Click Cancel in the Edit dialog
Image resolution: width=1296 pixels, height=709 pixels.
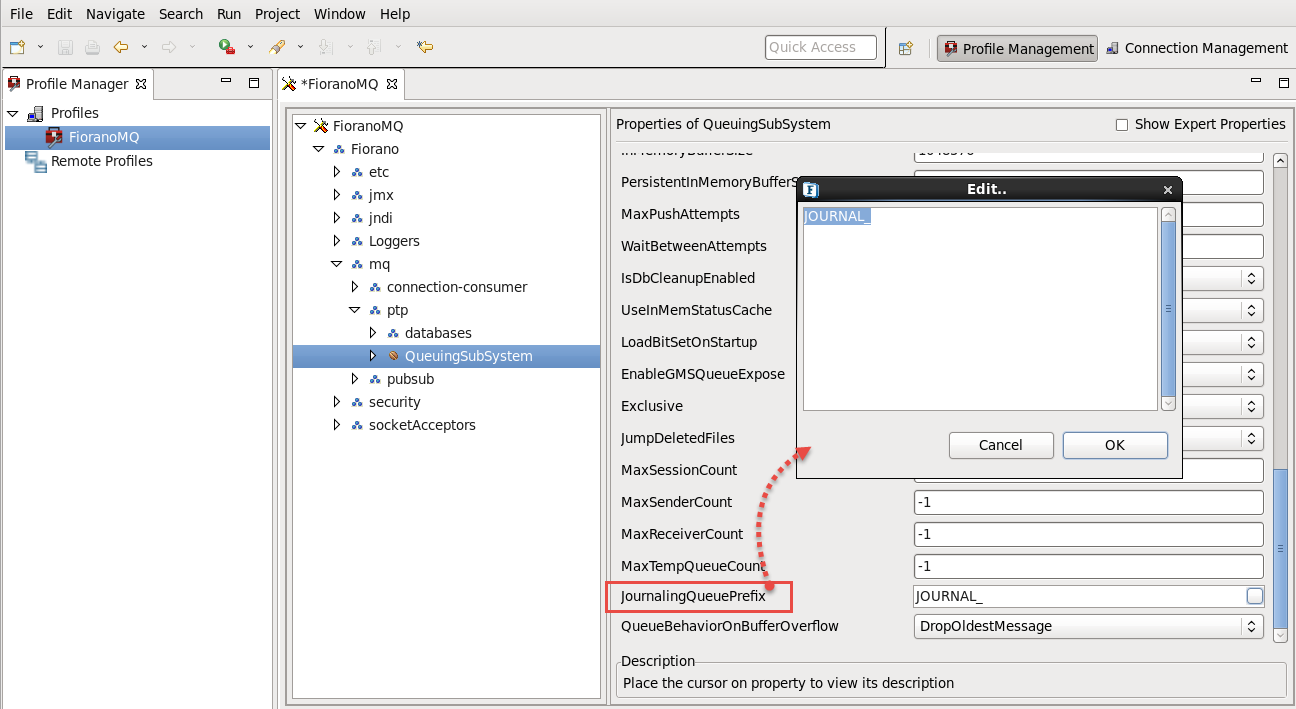tap(1001, 445)
